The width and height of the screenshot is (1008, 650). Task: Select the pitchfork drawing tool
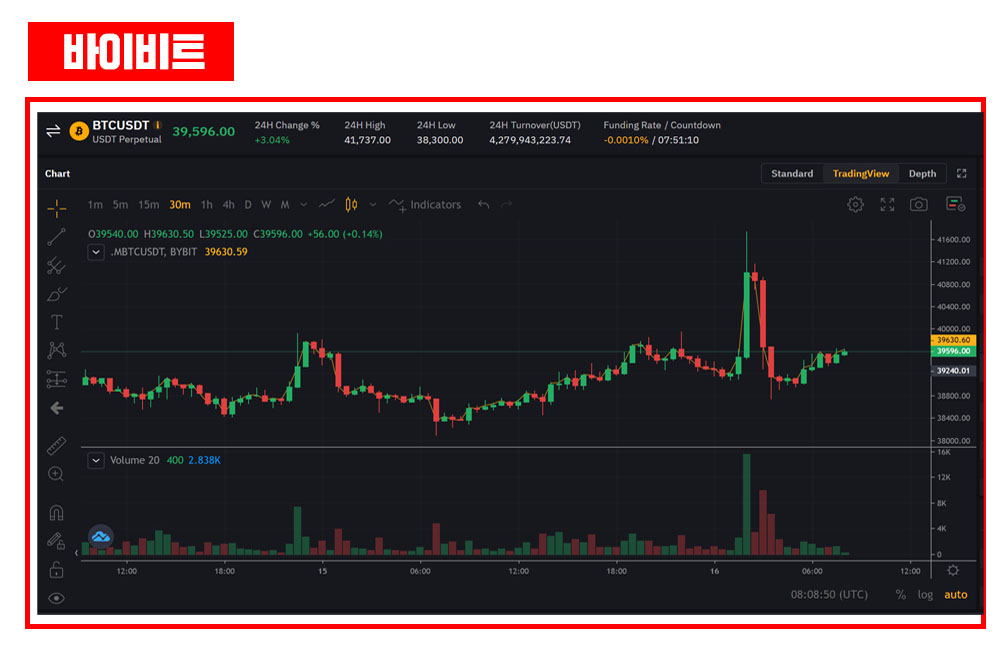57,266
